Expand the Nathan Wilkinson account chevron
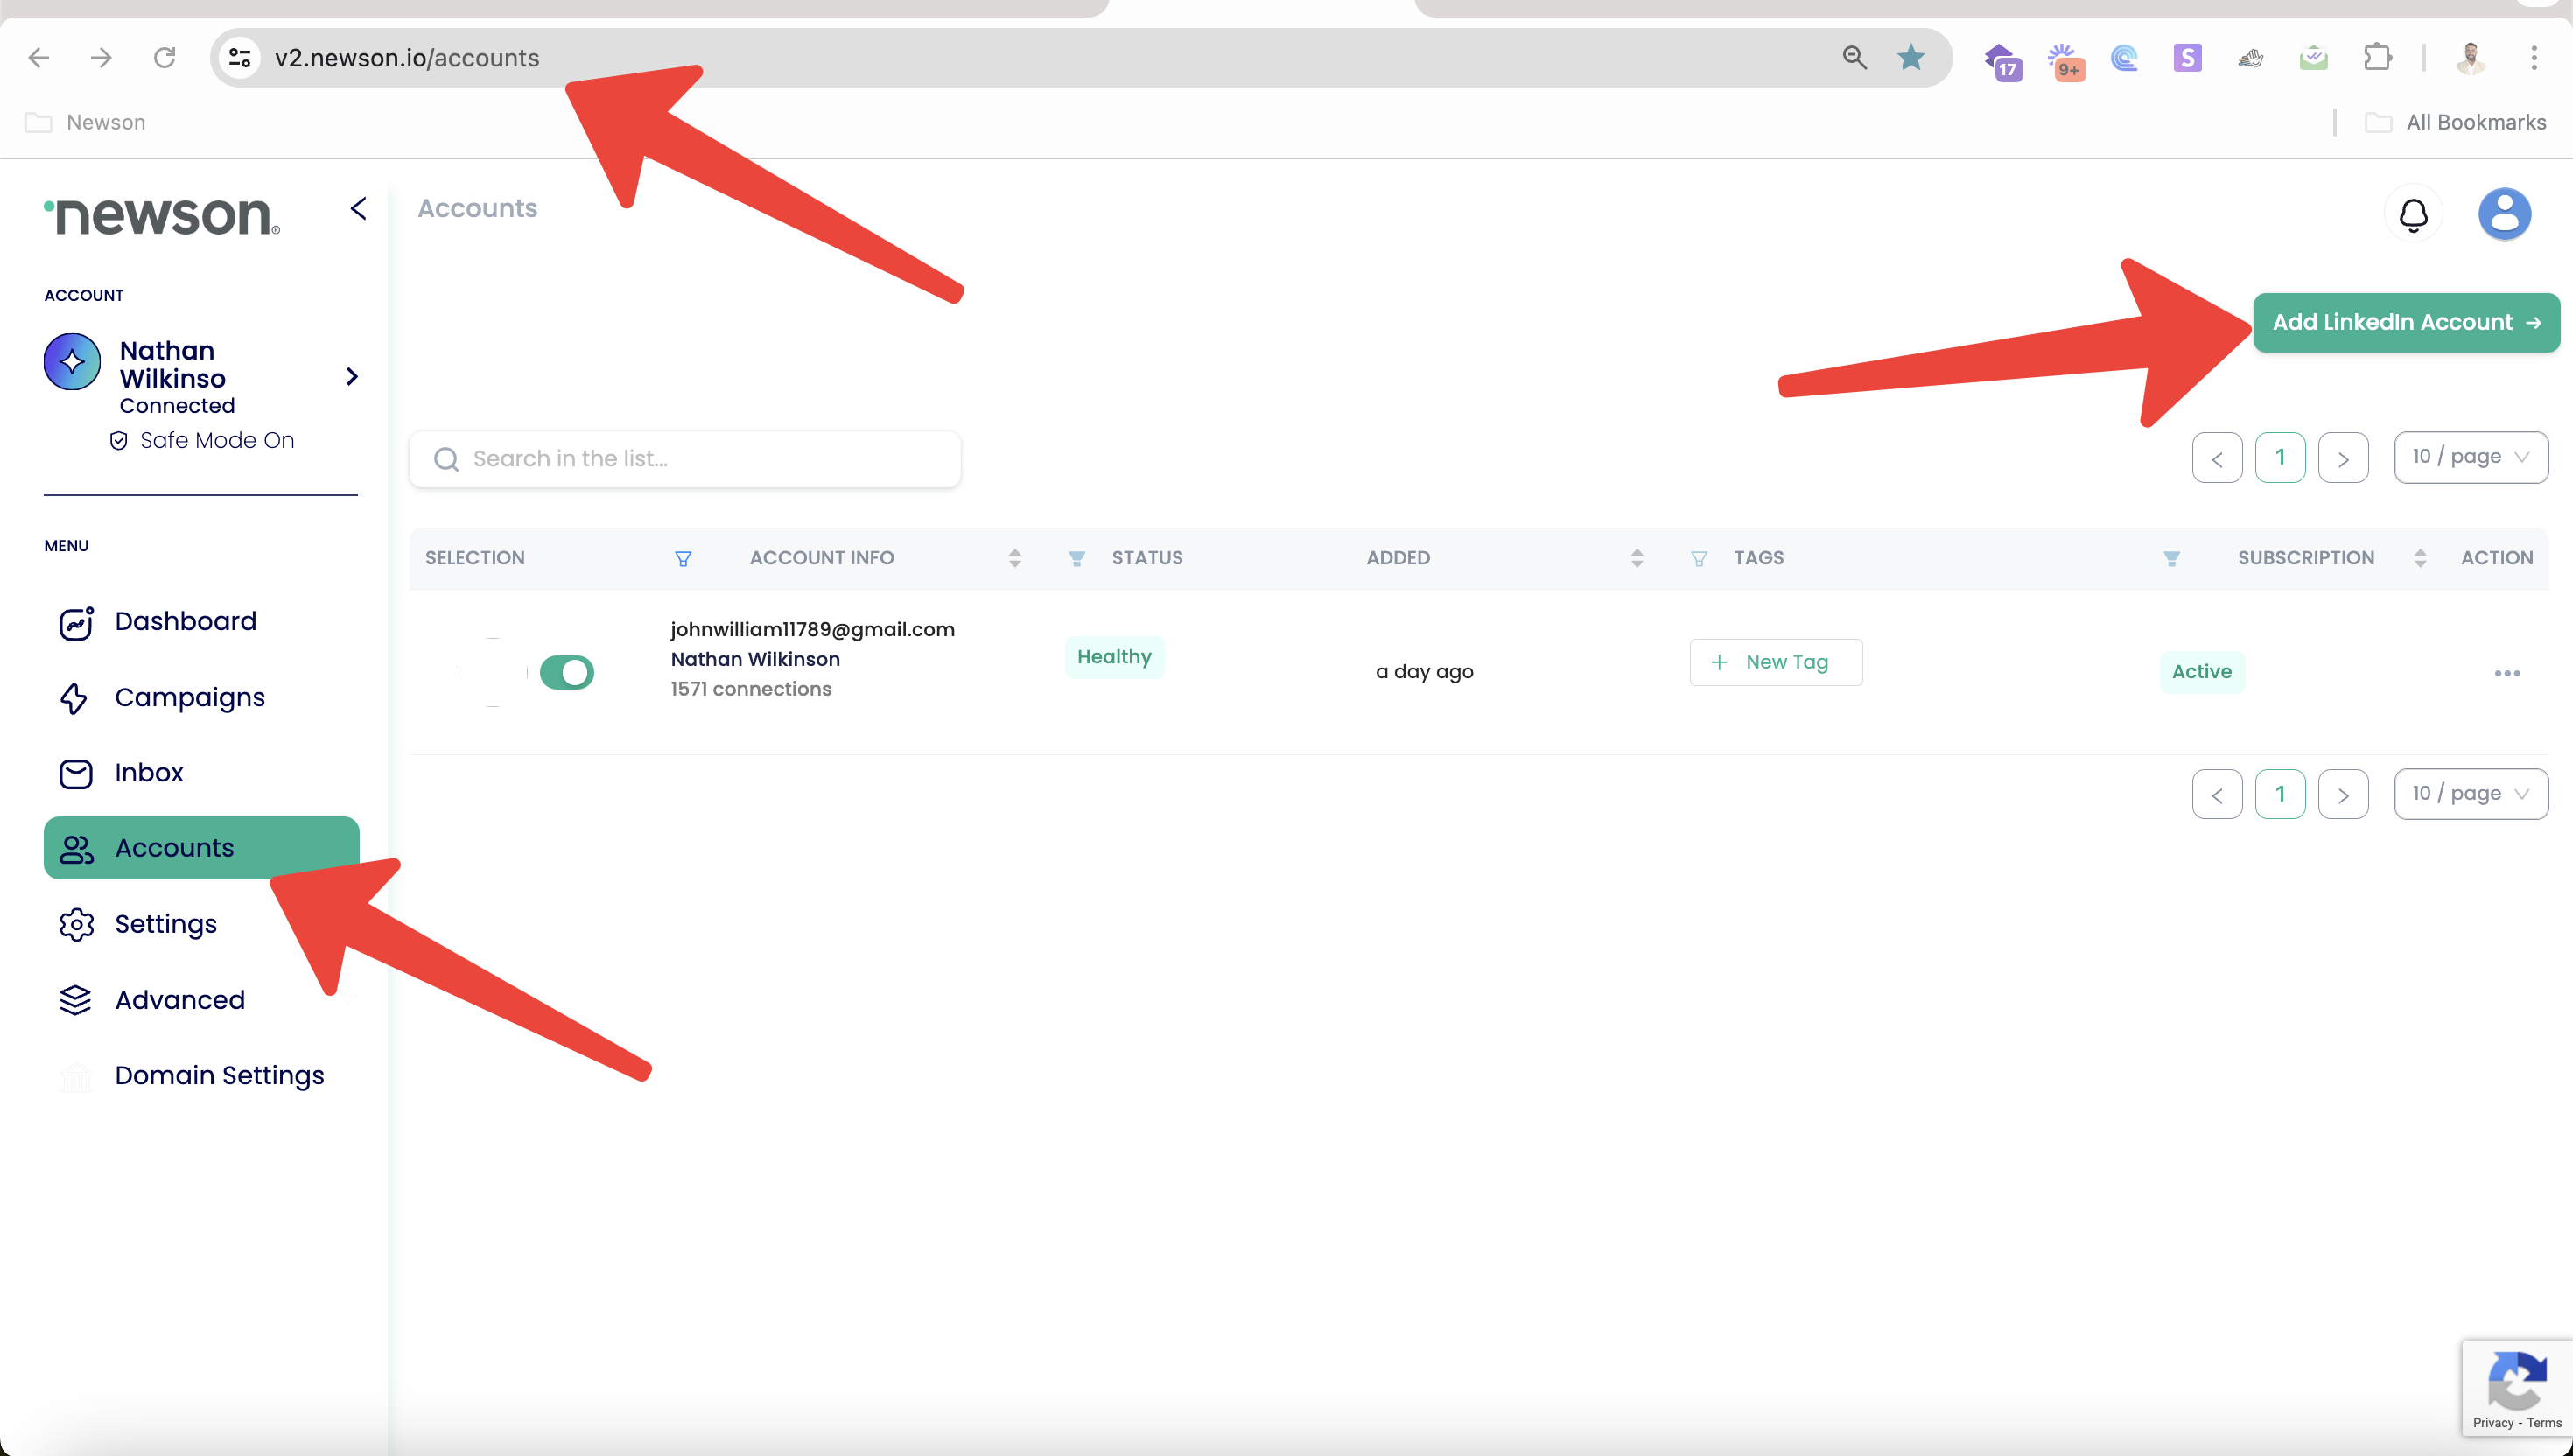Screen dimensions: 2573x1456 (352, 377)
